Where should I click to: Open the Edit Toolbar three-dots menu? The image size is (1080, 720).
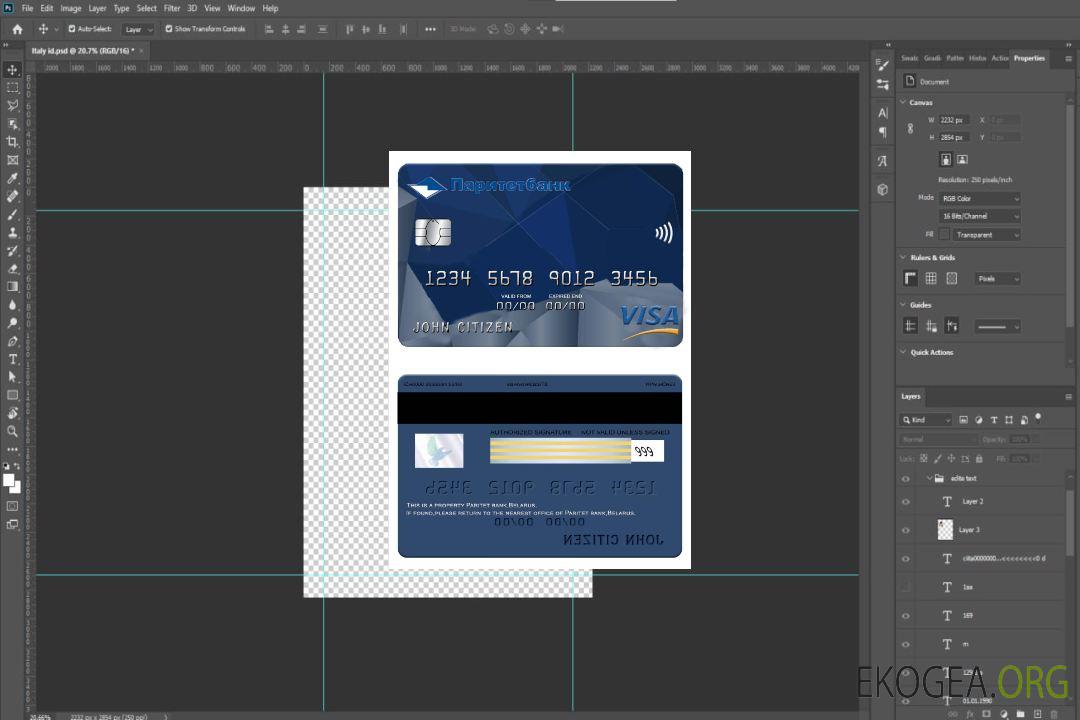(12, 449)
